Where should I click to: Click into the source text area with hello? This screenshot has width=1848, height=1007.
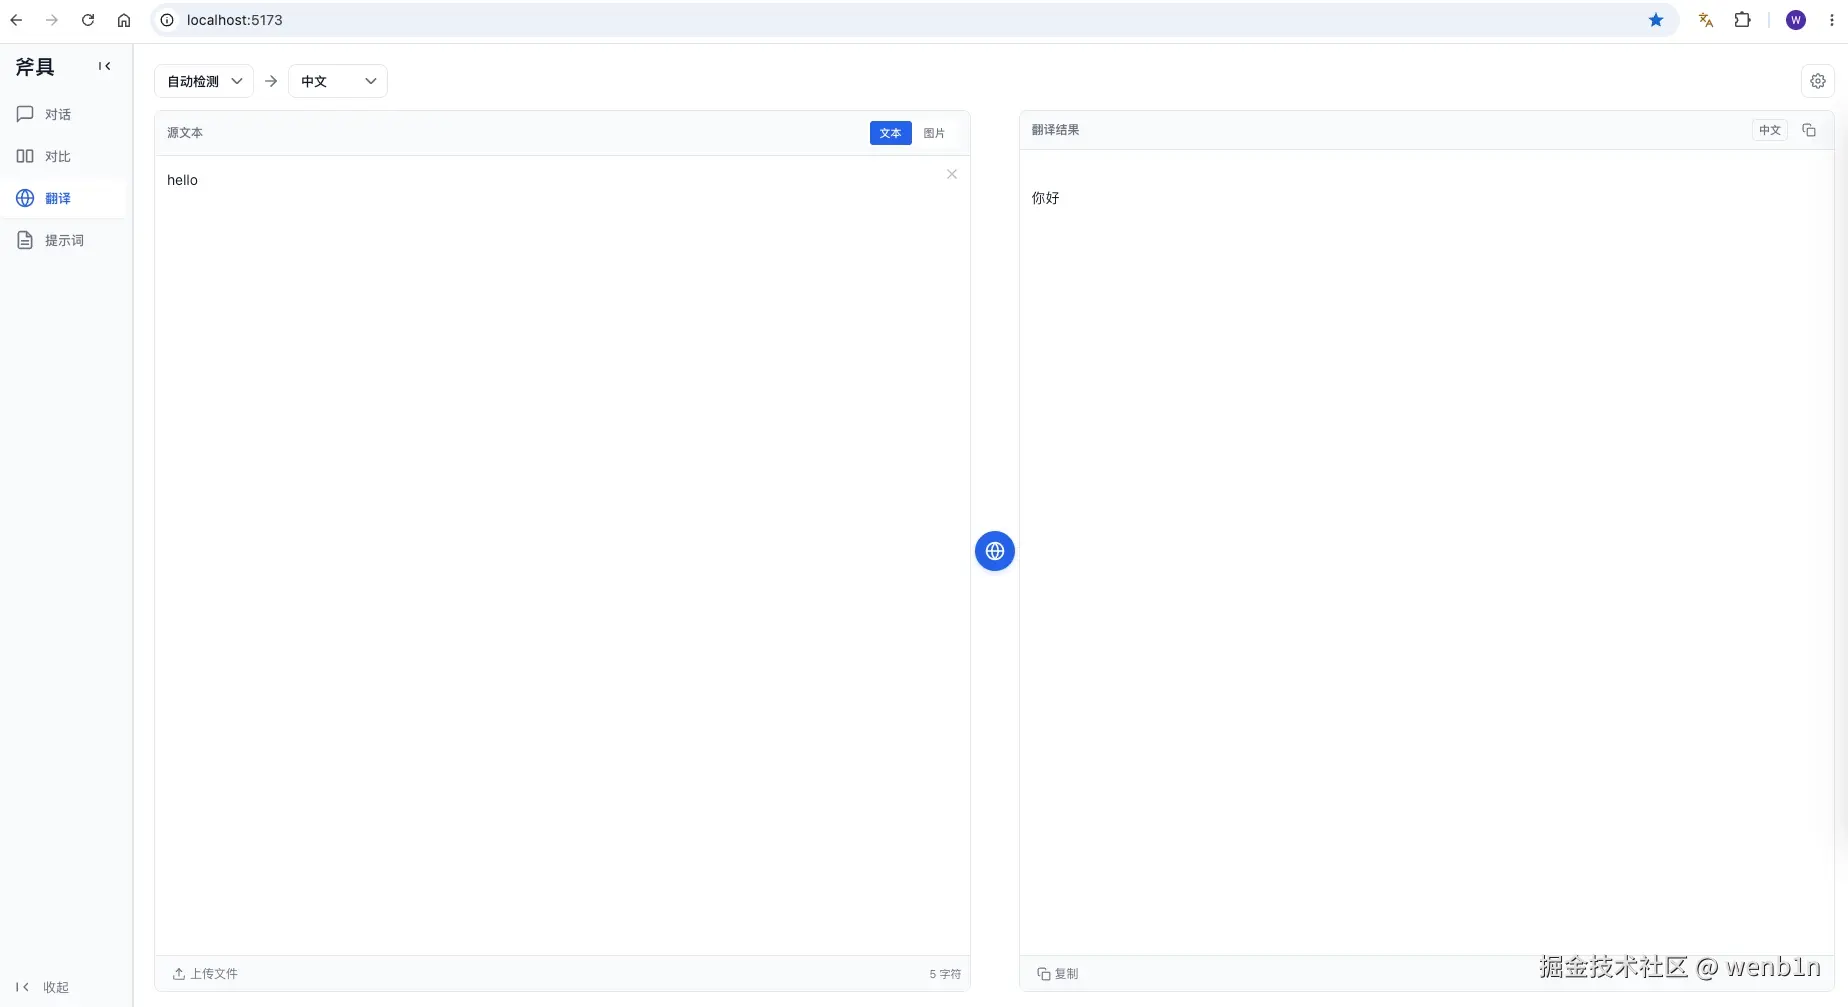click(562, 555)
